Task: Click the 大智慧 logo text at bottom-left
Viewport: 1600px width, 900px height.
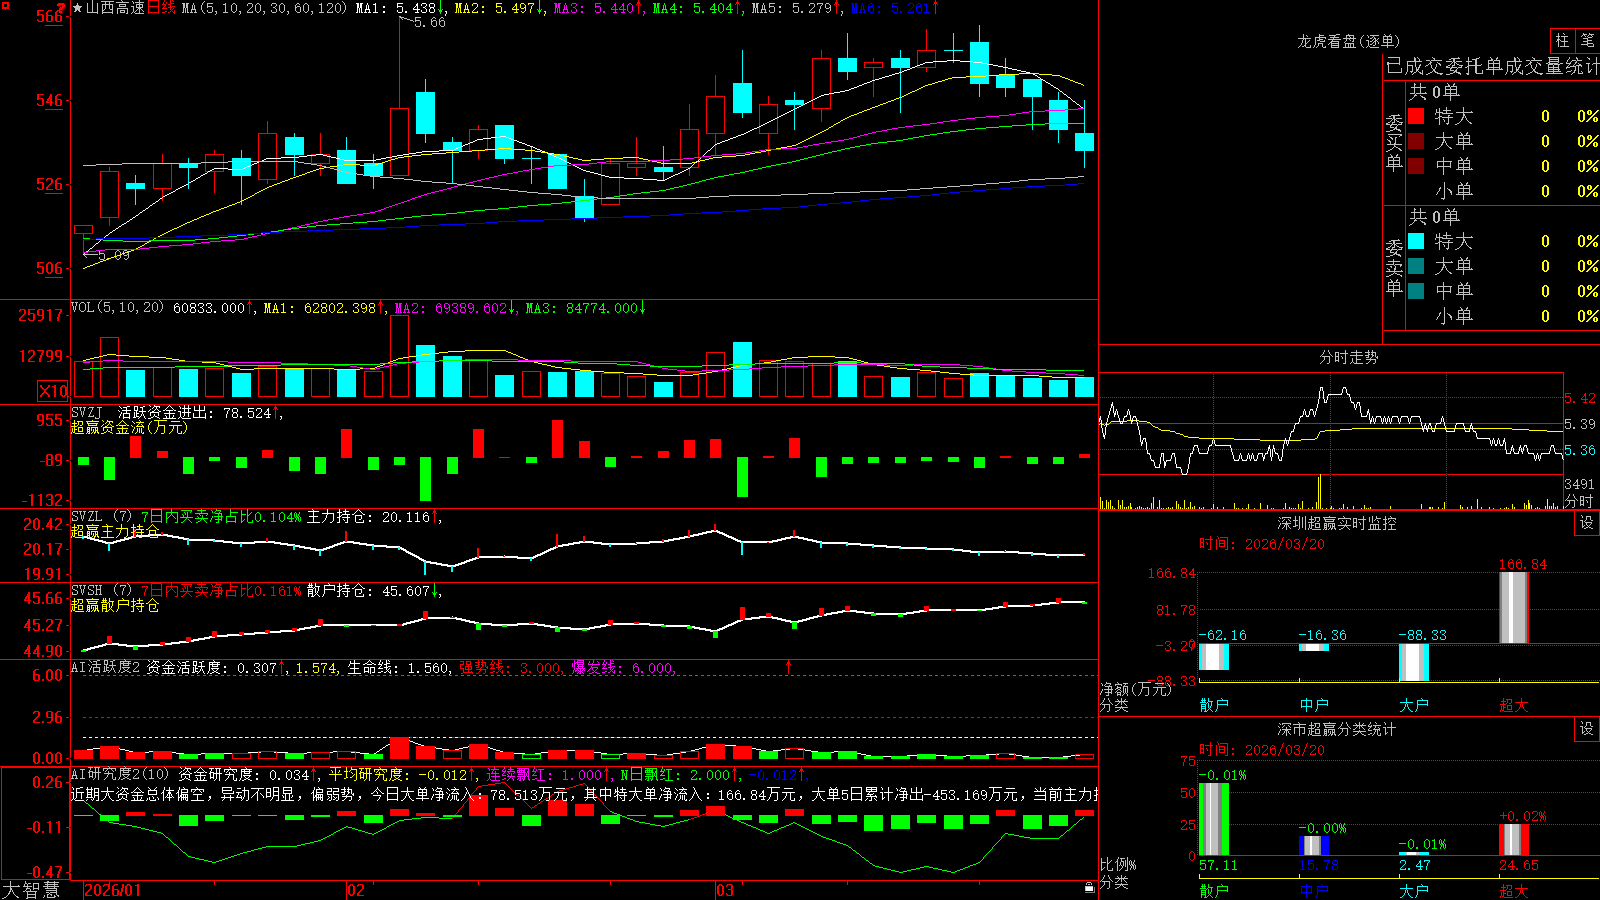Action: pos(31,889)
